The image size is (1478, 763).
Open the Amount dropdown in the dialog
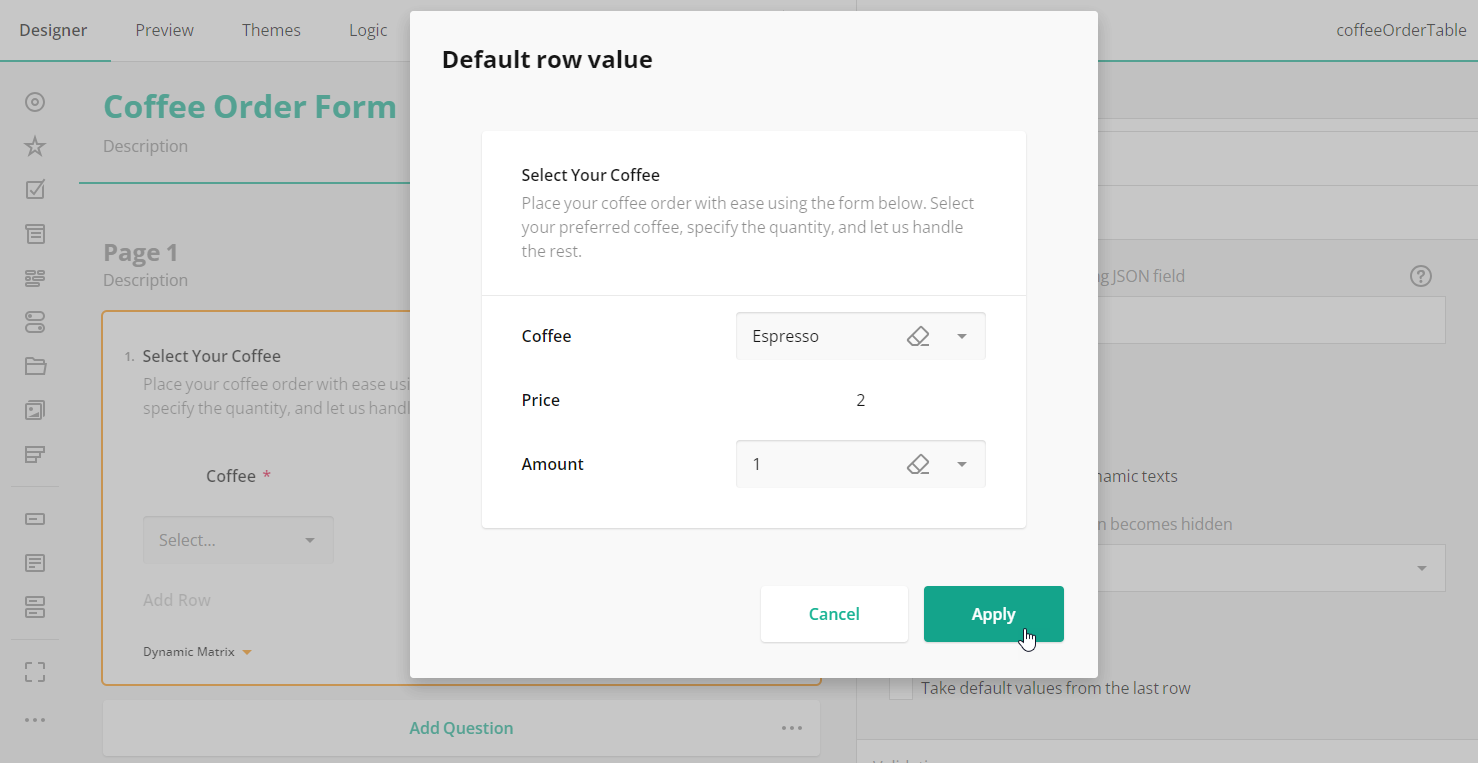tap(961, 464)
